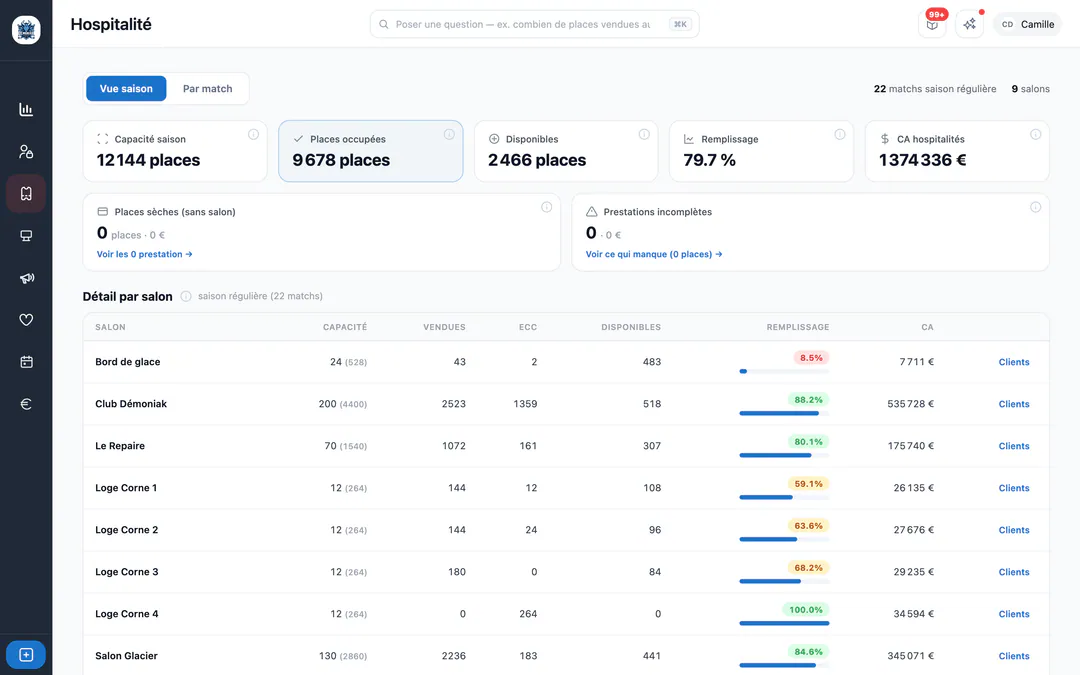Click info icon beside Détail par salon

click(186, 296)
